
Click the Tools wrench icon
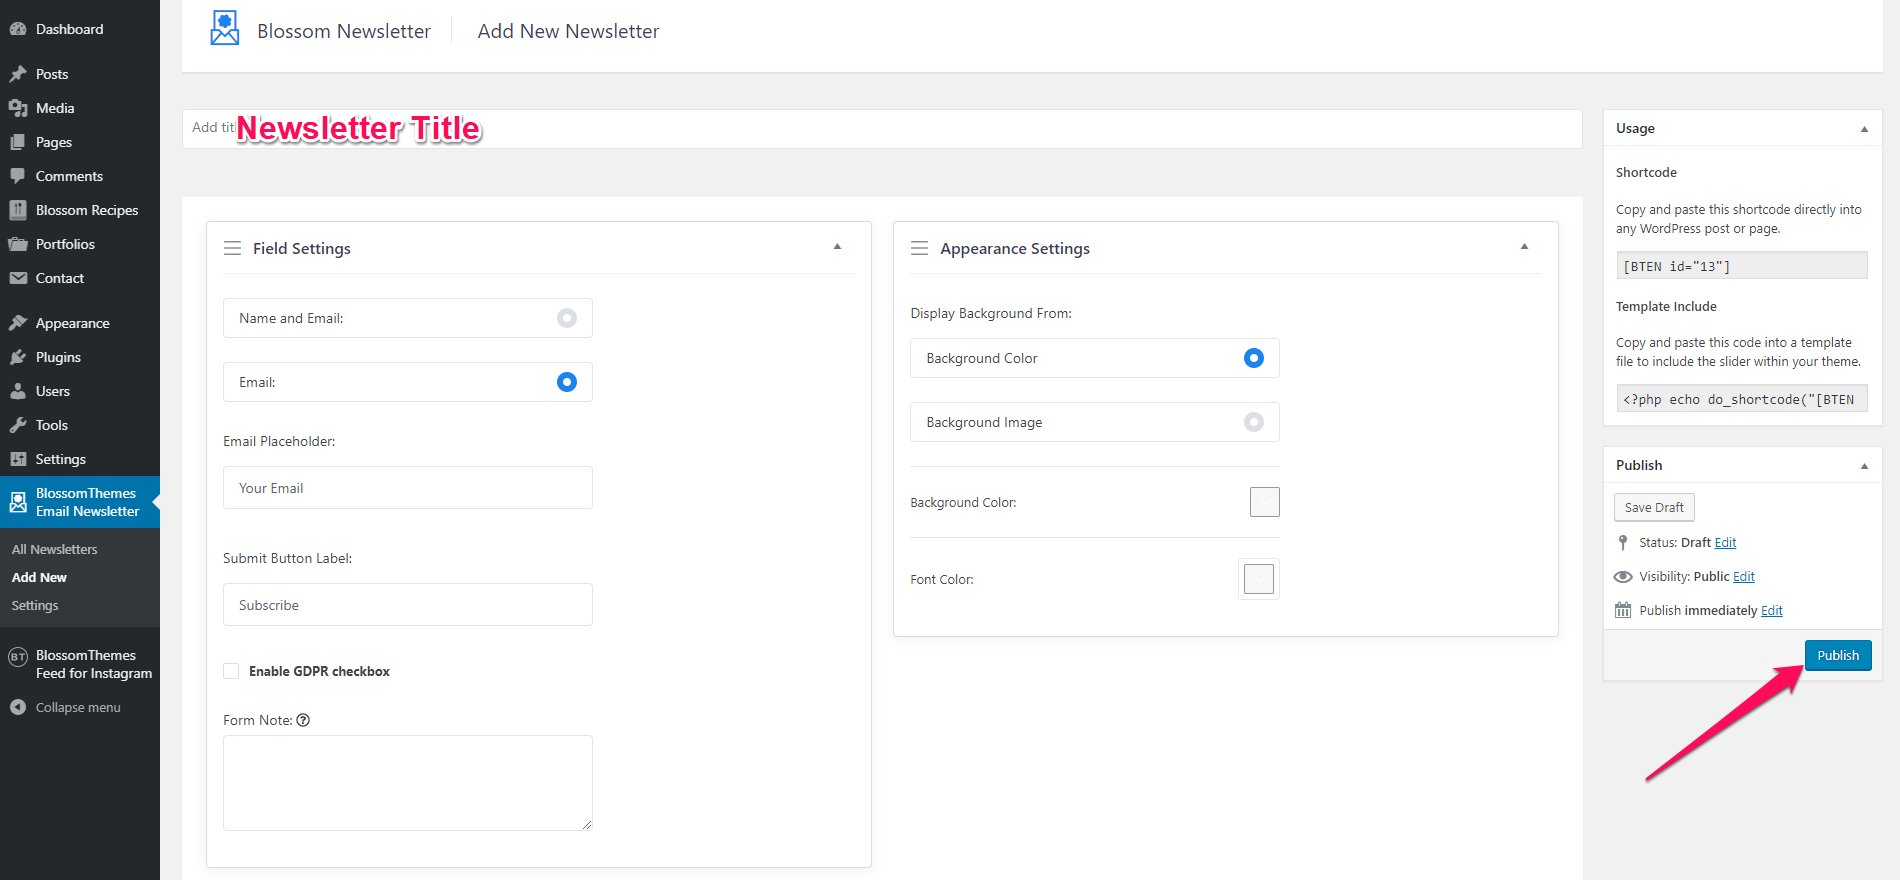coord(18,425)
